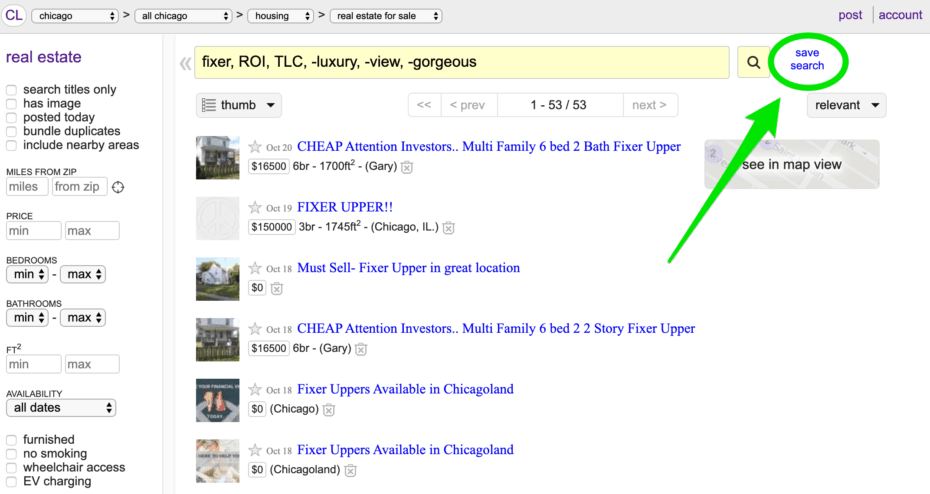930x494 pixels.
Task: Click the minimum price input field
Action: click(33, 231)
